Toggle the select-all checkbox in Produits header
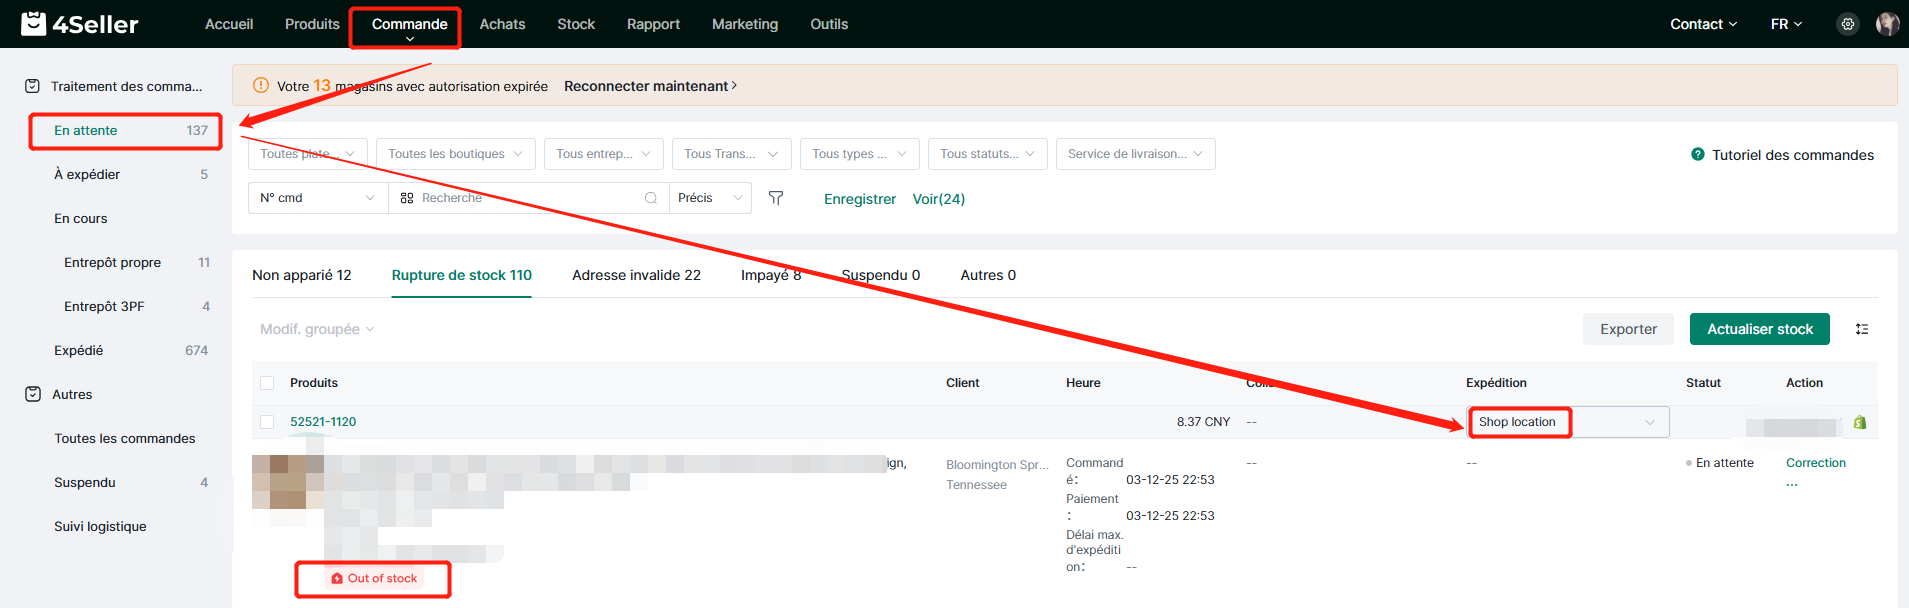 [267, 383]
